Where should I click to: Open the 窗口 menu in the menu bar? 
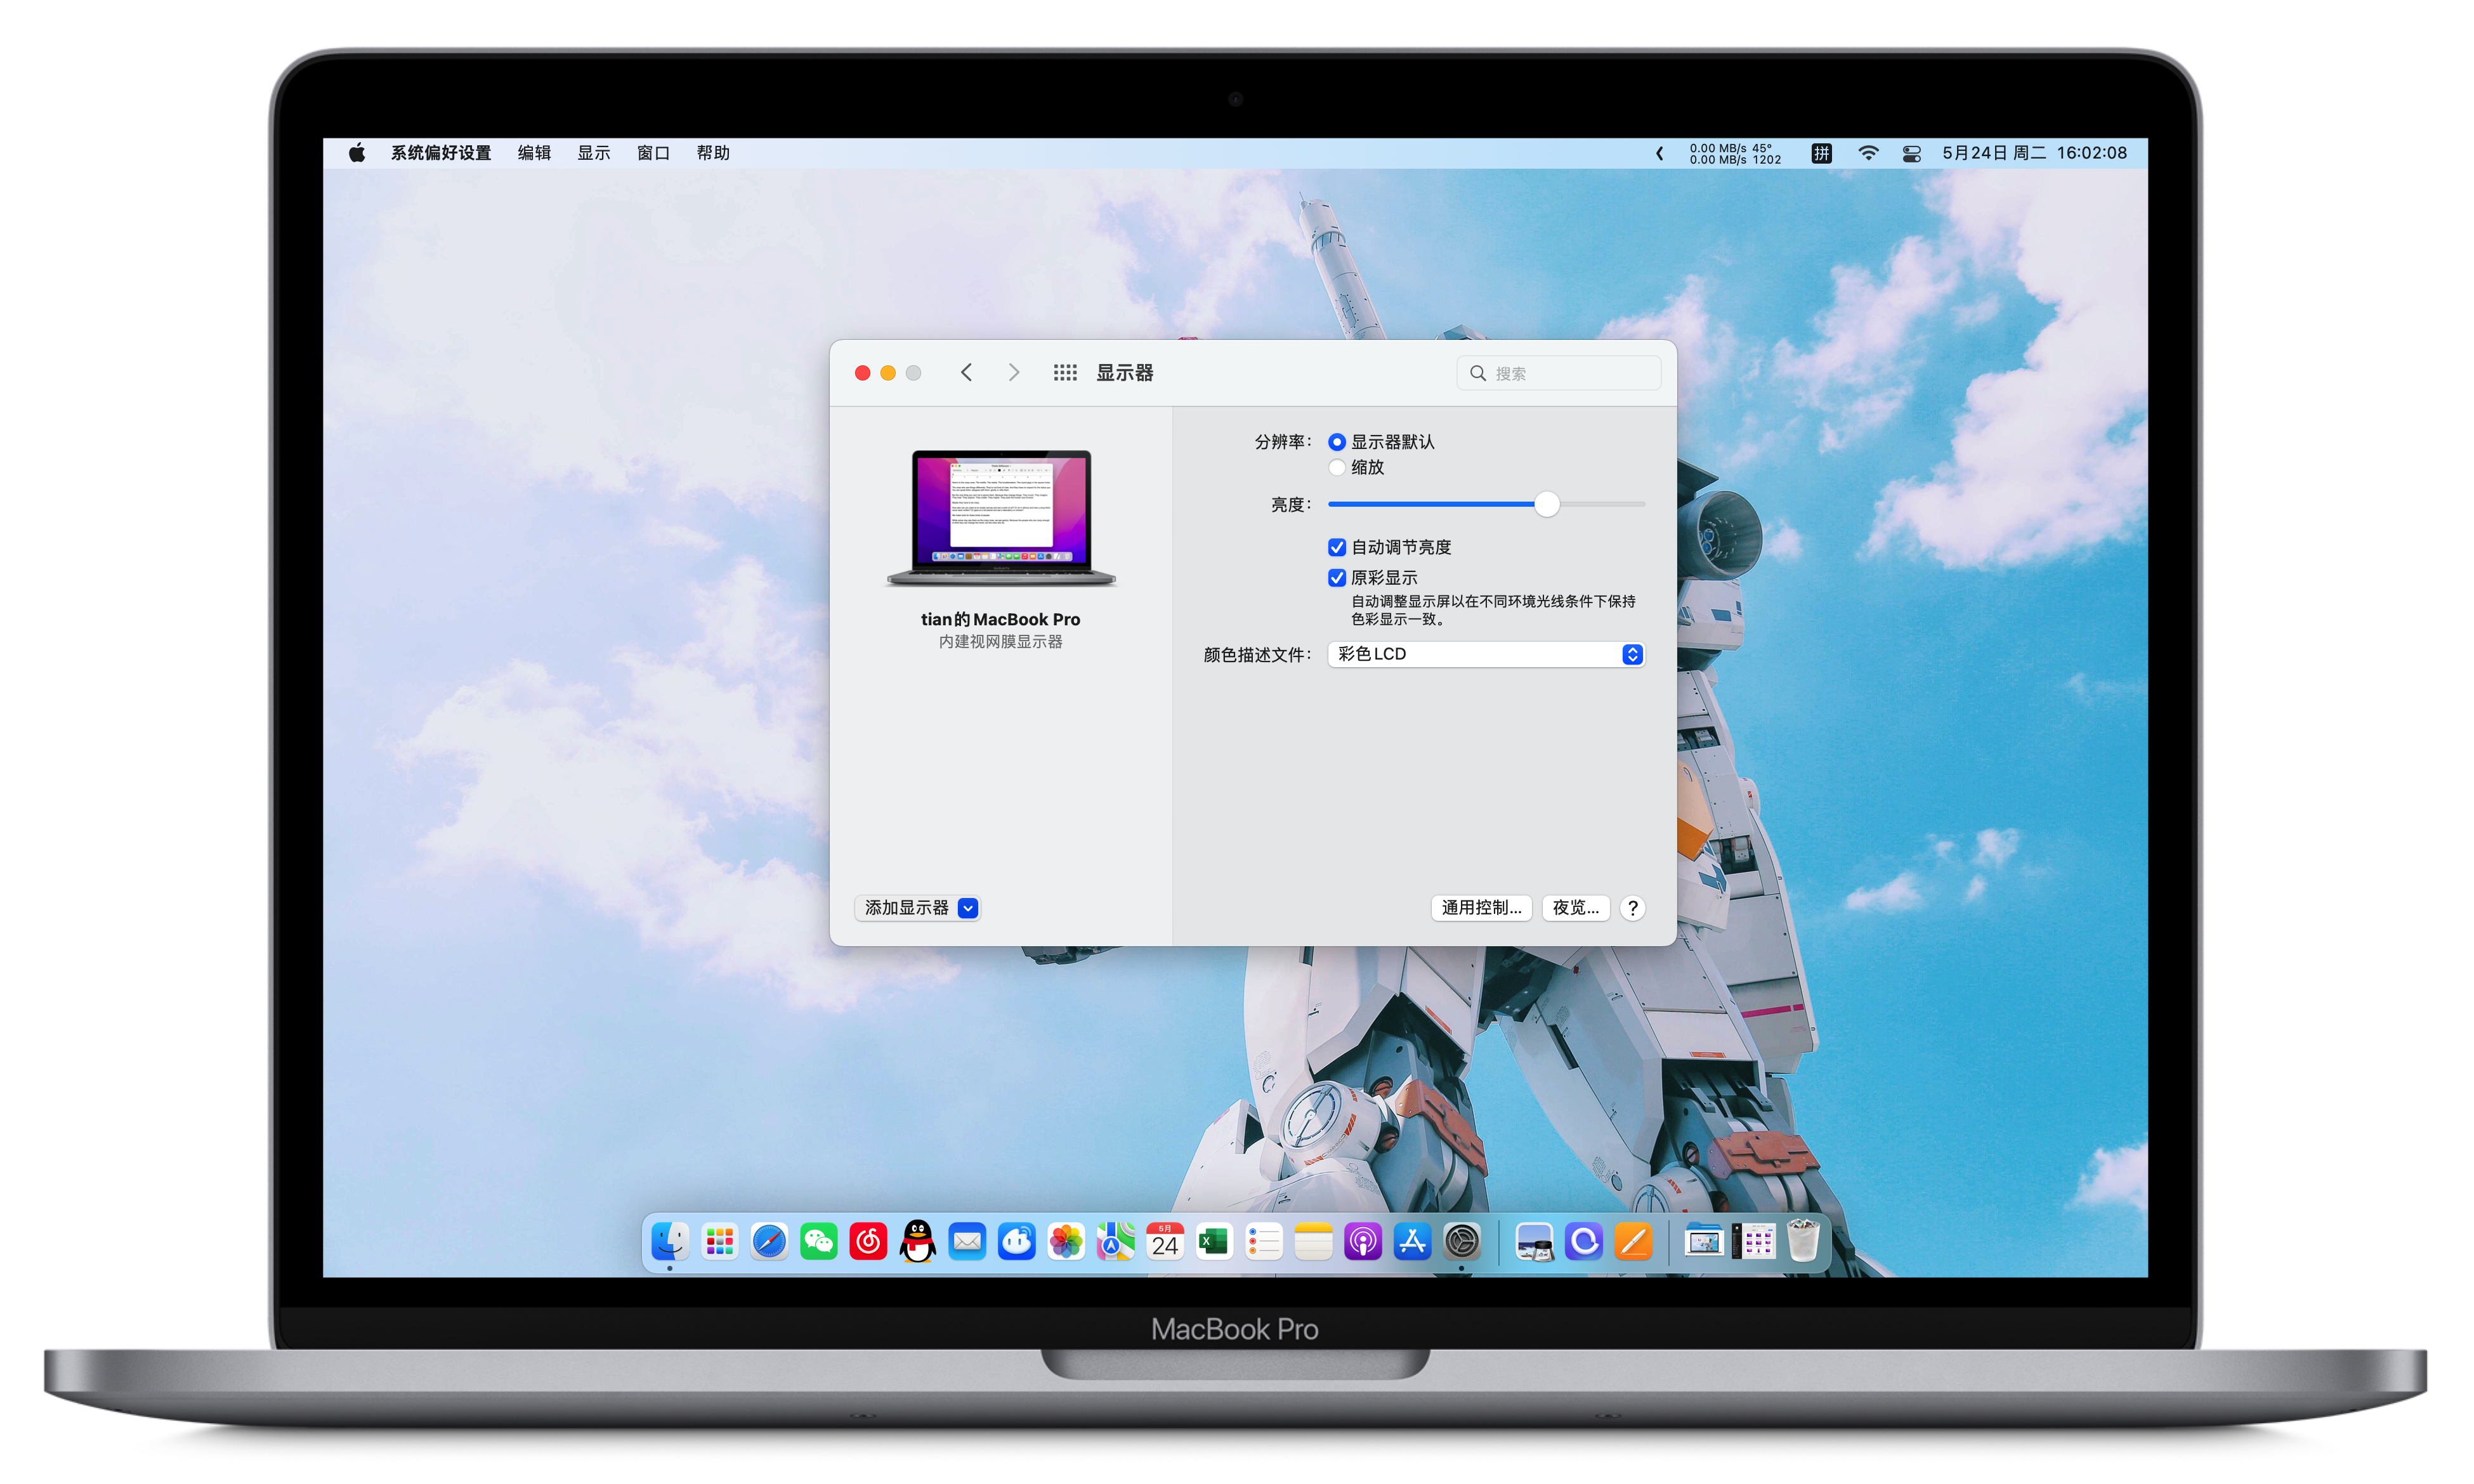[652, 152]
